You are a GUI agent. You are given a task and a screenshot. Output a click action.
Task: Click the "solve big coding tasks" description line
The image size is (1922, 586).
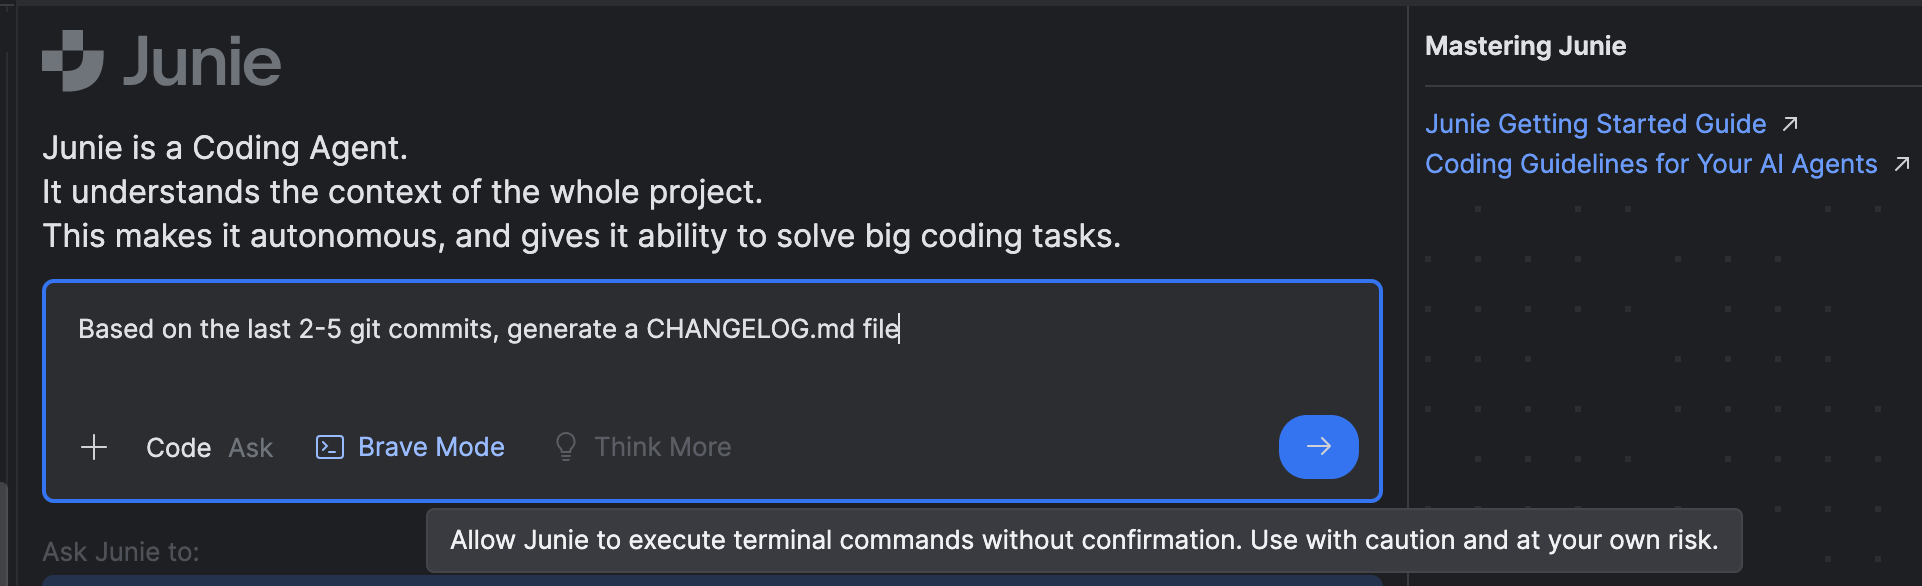(581, 236)
